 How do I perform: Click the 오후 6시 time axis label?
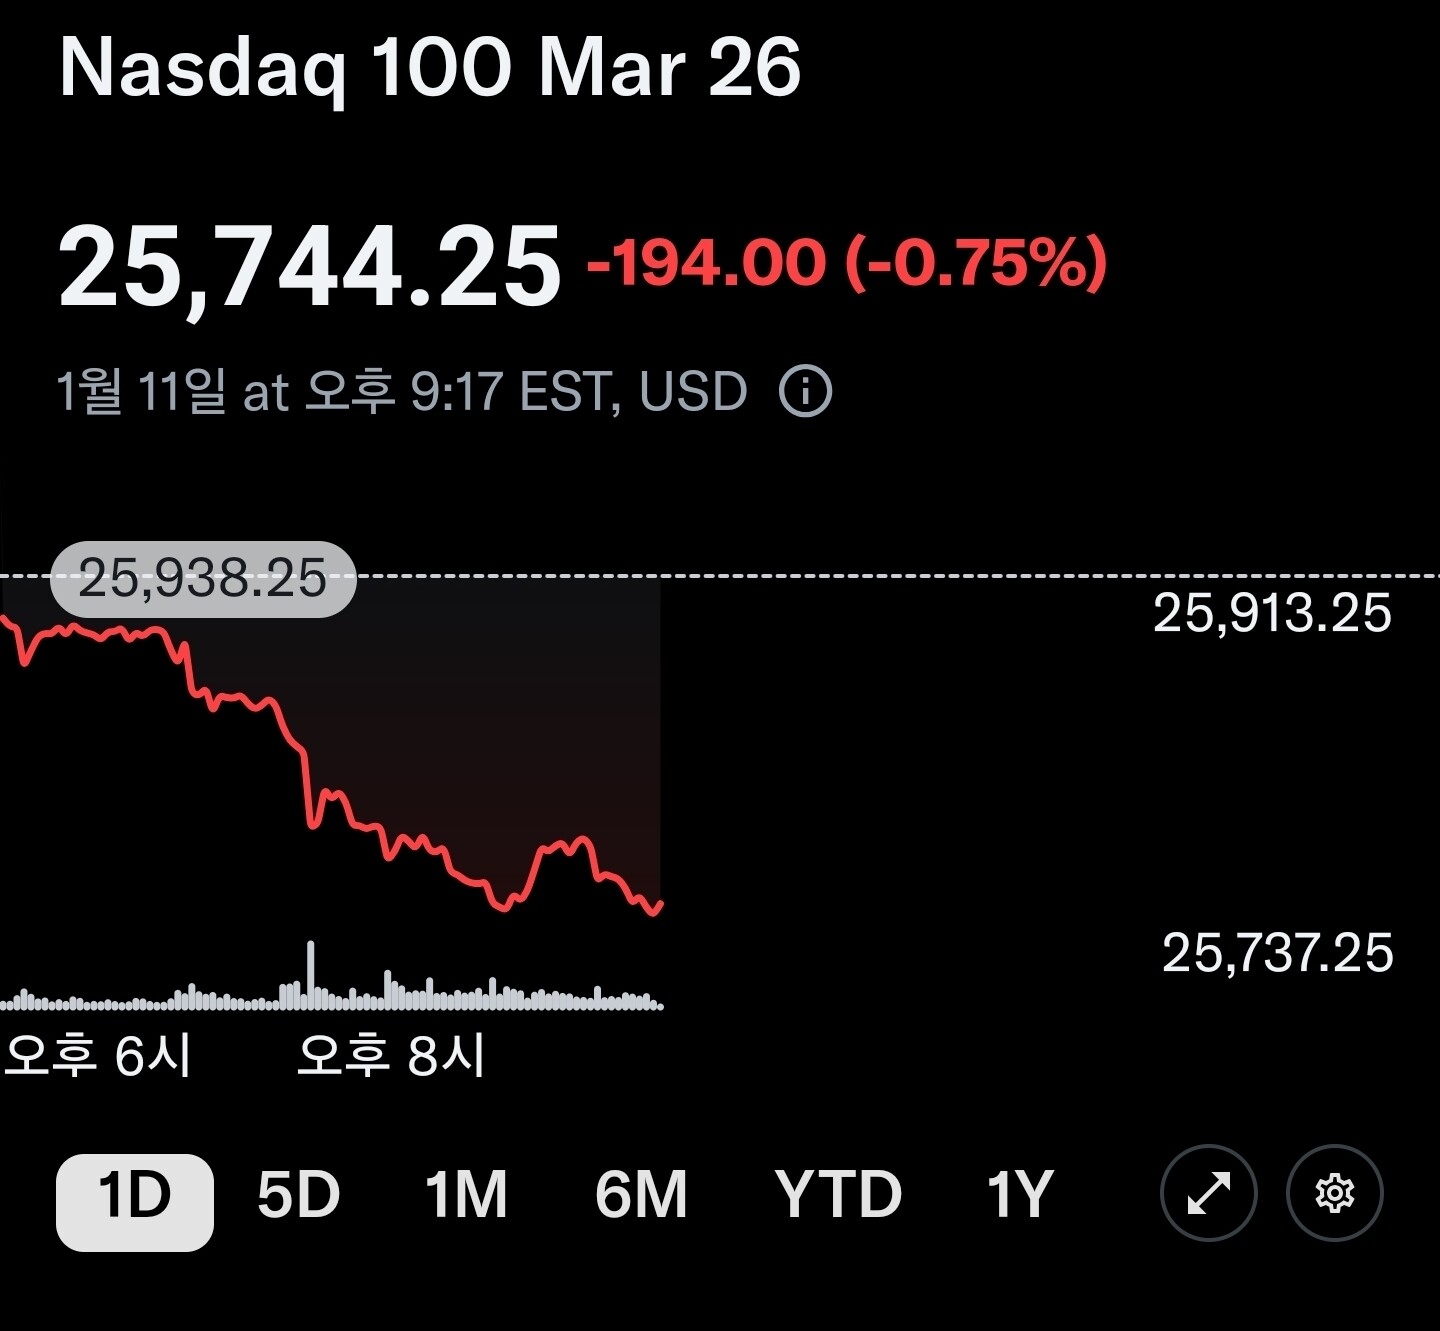pos(97,1055)
